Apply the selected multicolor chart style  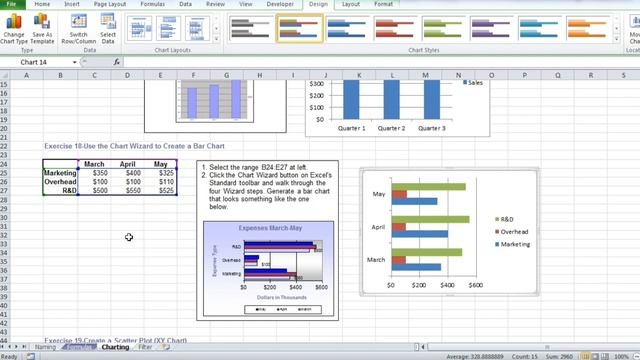(300, 28)
